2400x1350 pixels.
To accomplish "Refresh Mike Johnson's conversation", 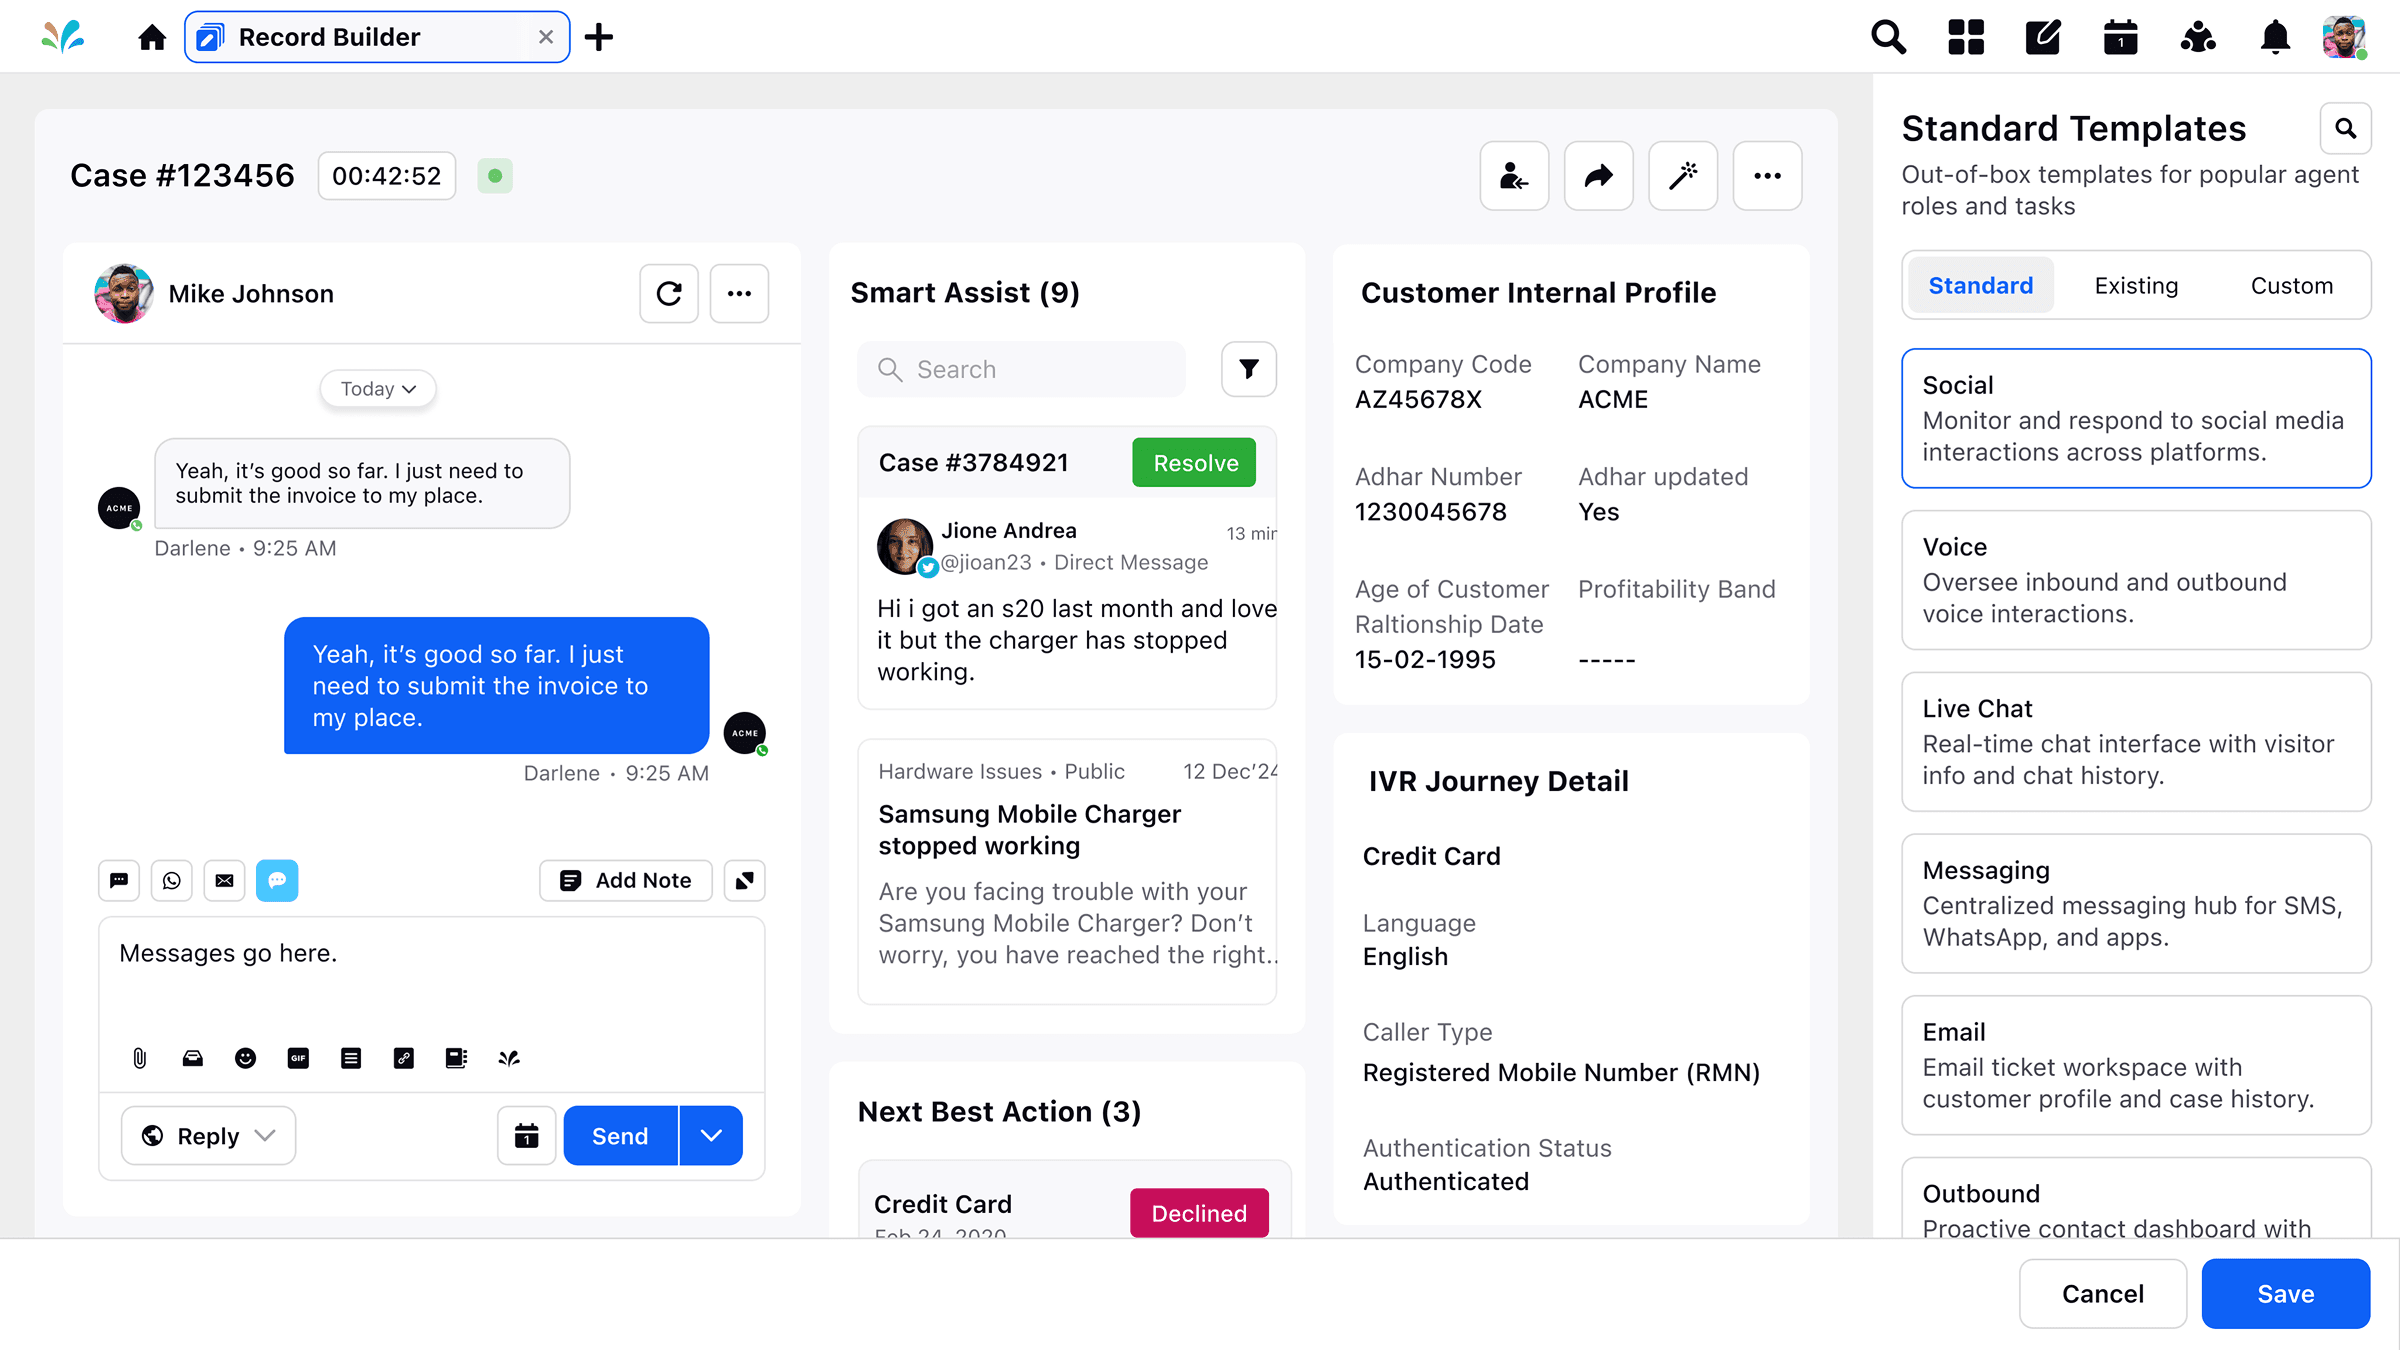I will point(669,293).
